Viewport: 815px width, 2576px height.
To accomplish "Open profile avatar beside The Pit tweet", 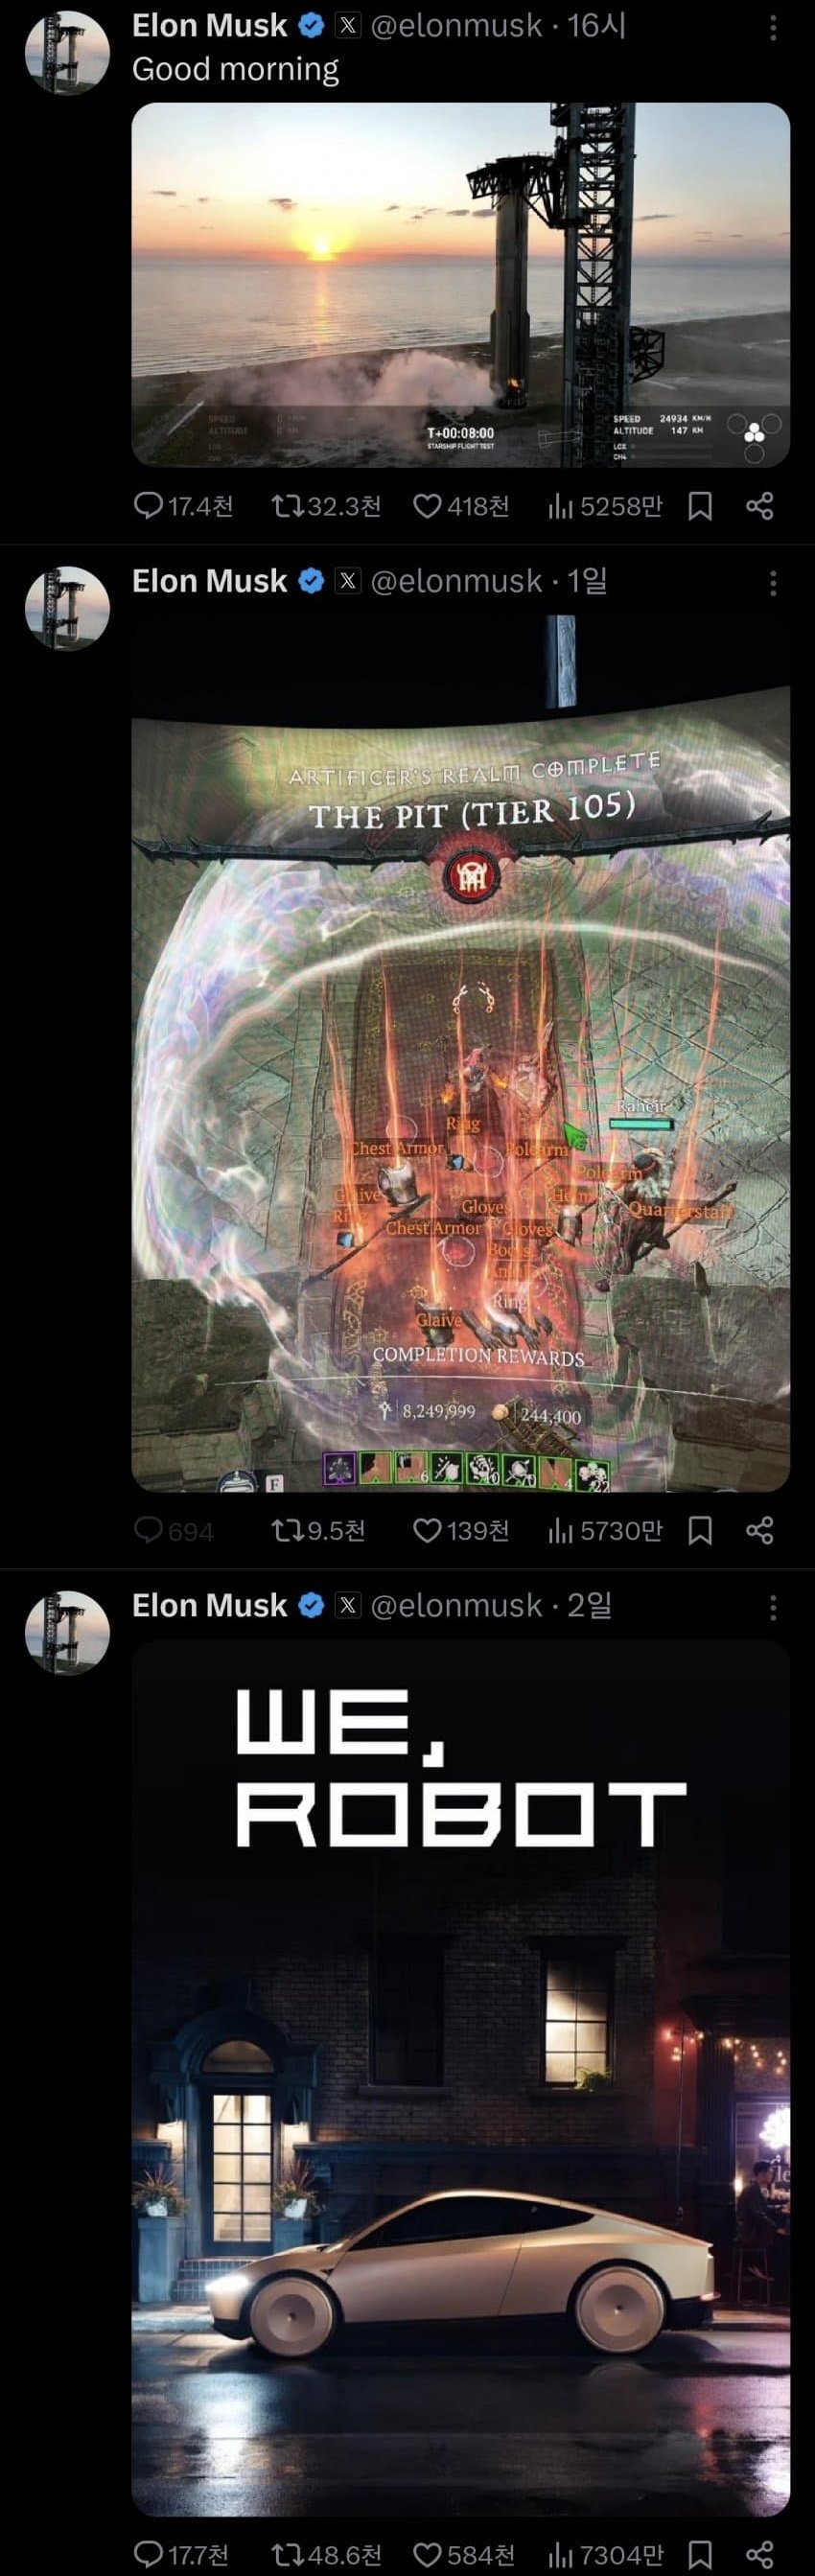I will tap(67, 608).
